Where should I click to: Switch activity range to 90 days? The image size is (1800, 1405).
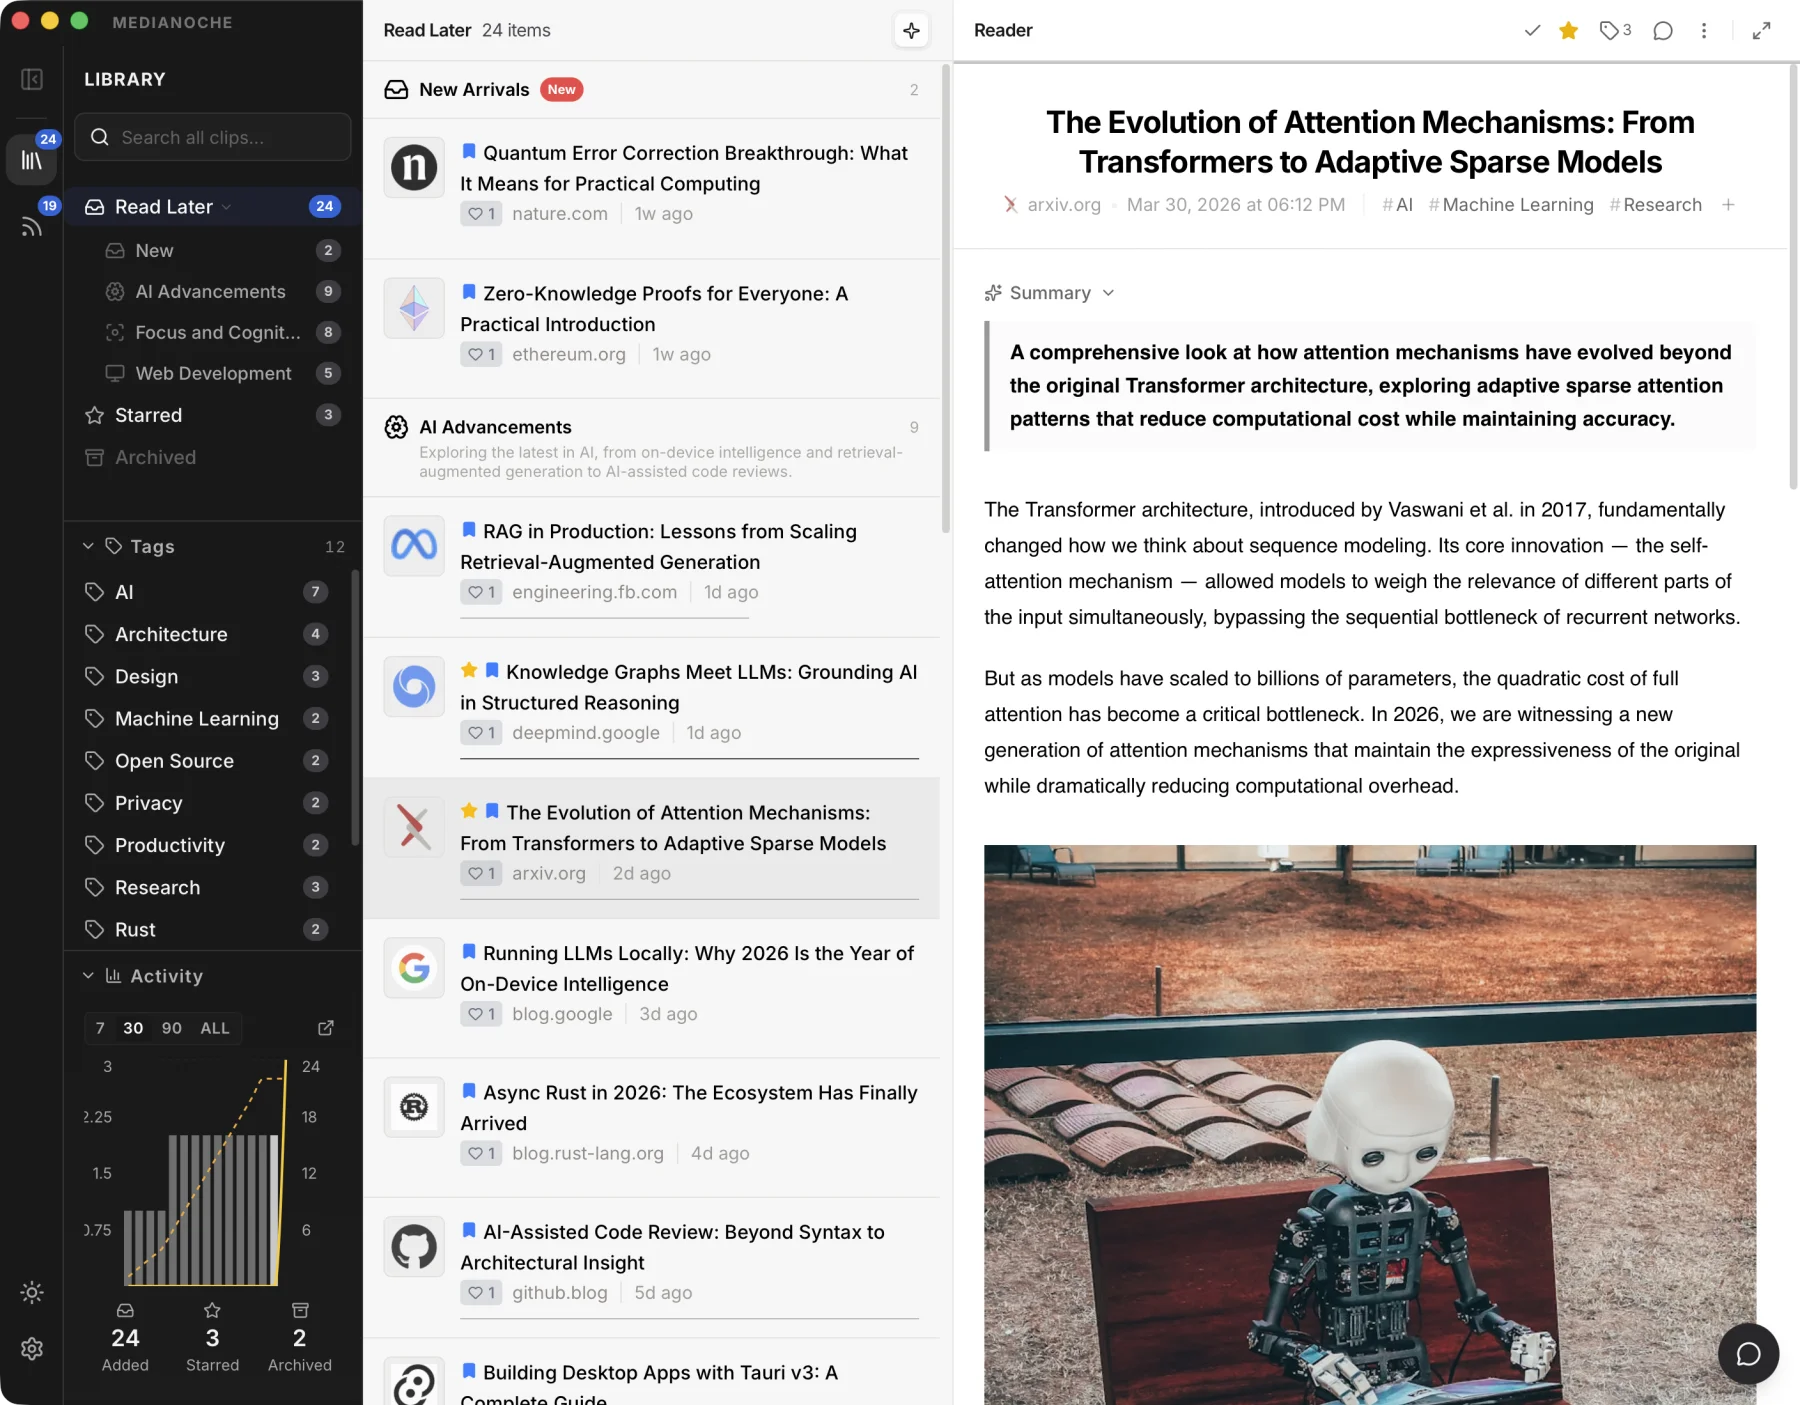coord(171,1028)
